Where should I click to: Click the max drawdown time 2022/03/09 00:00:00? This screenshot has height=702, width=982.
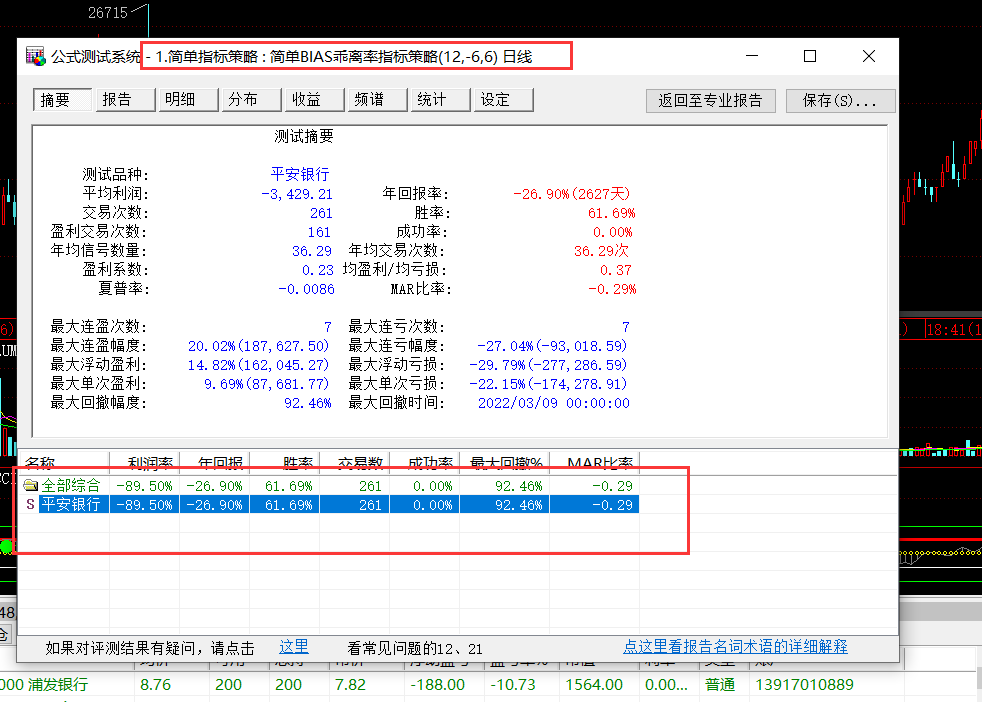pos(554,403)
